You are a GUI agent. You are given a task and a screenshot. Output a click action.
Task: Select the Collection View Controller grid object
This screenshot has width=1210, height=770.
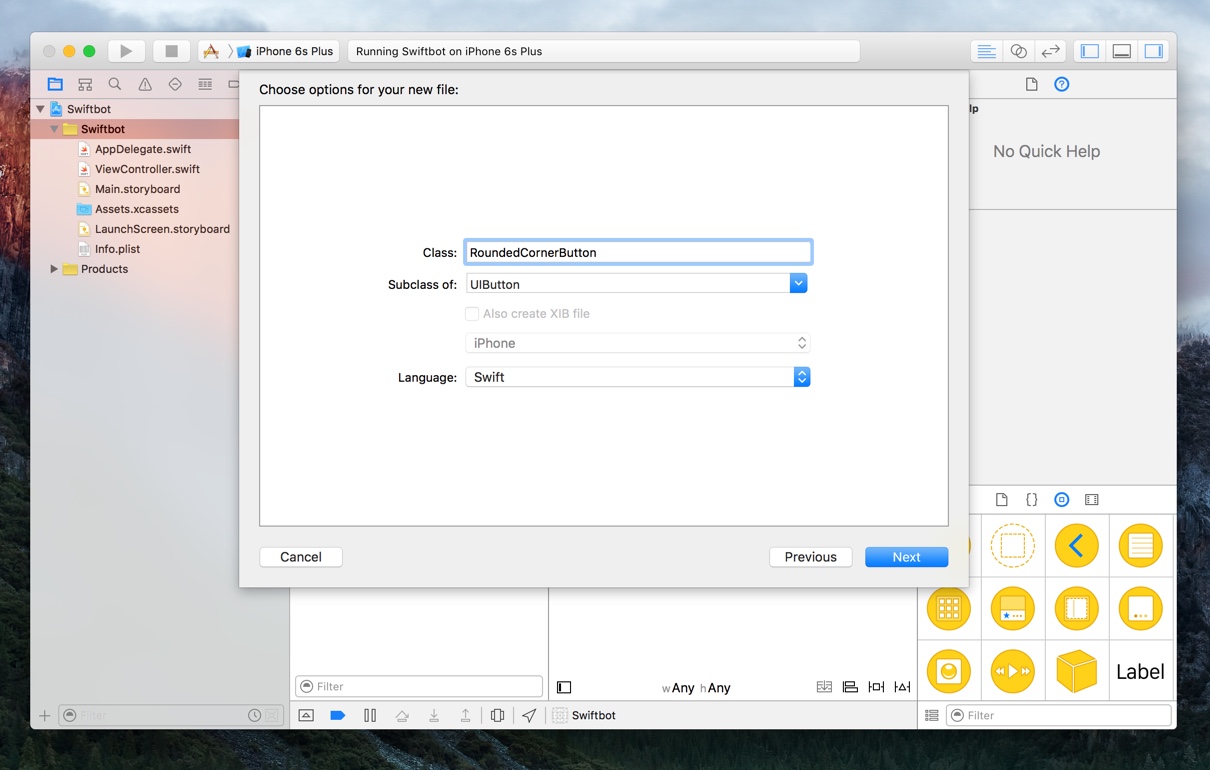point(948,608)
